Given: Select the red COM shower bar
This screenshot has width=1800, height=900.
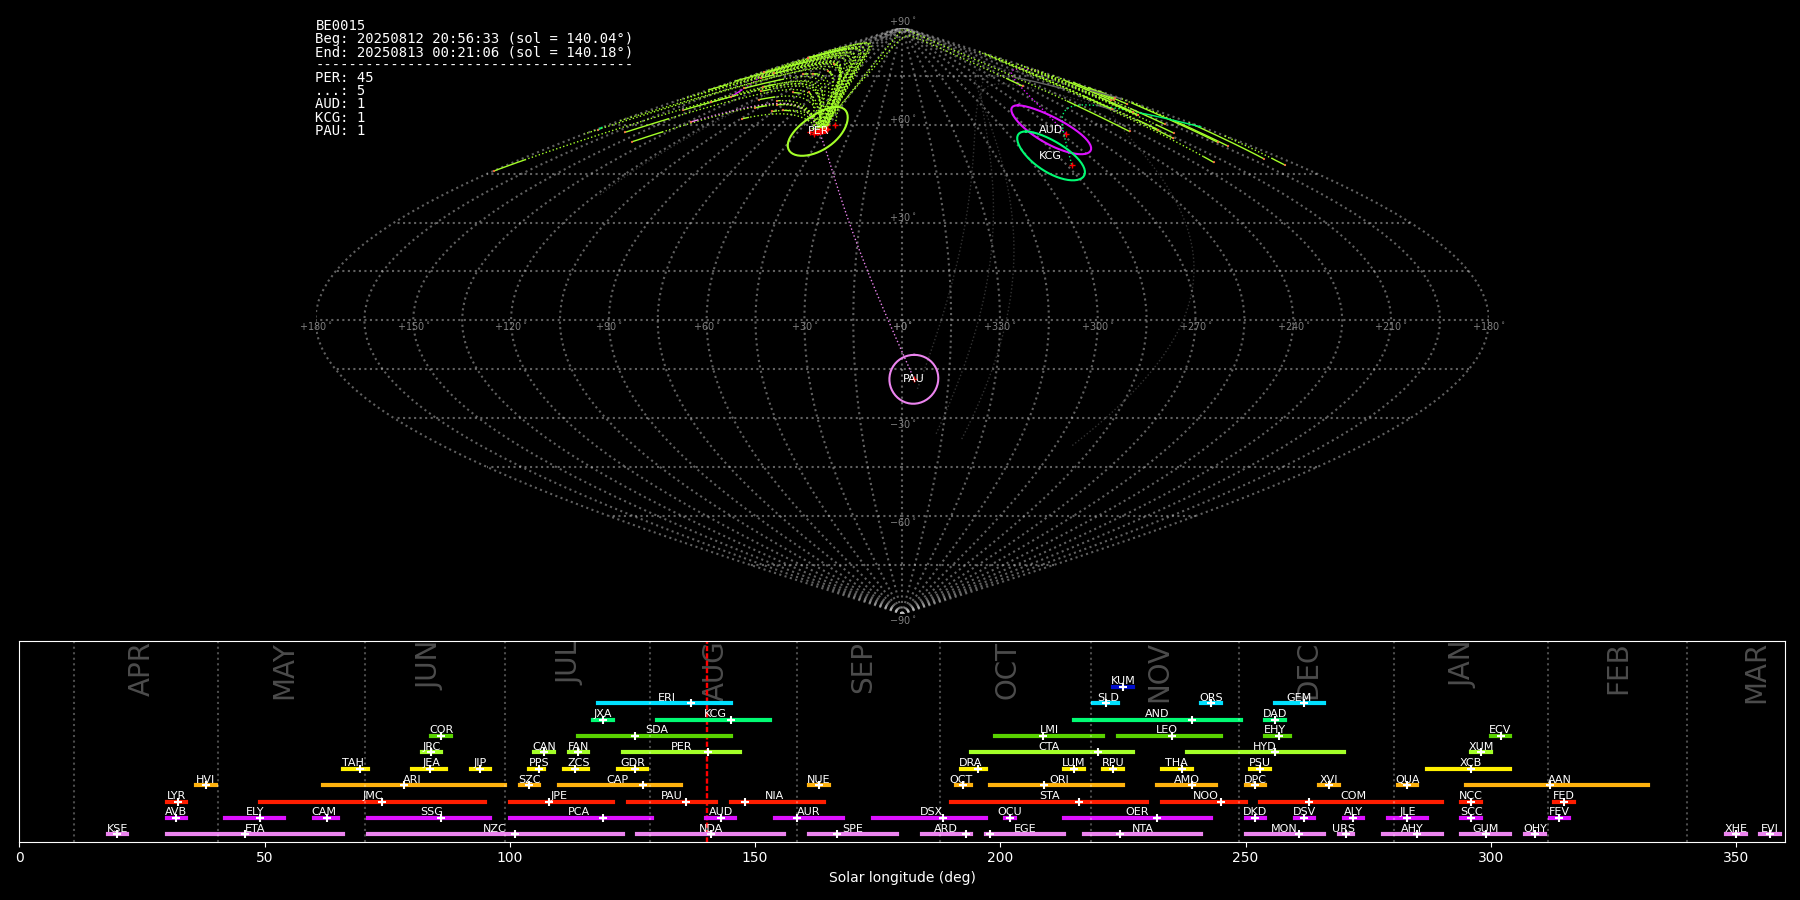Looking at the screenshot, I should click(1352, 802).
